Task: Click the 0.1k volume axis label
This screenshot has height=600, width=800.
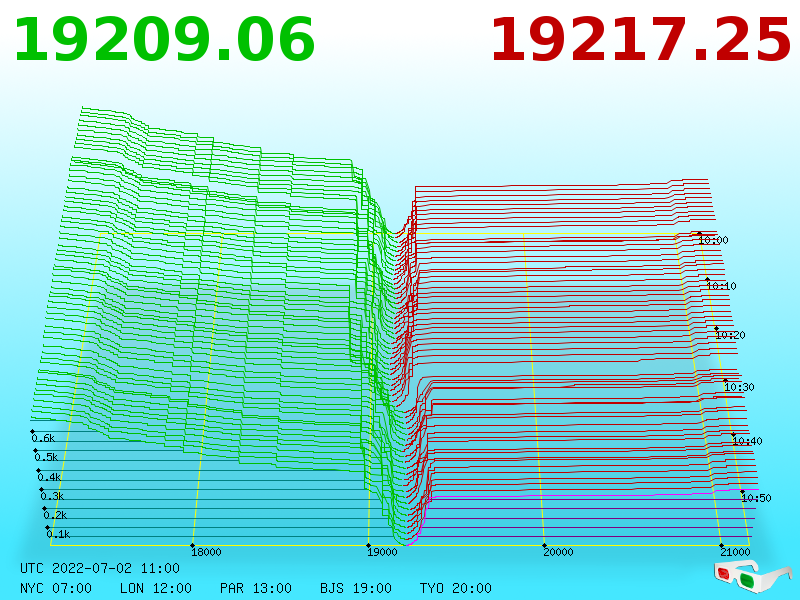Action: tap(59, 534)
